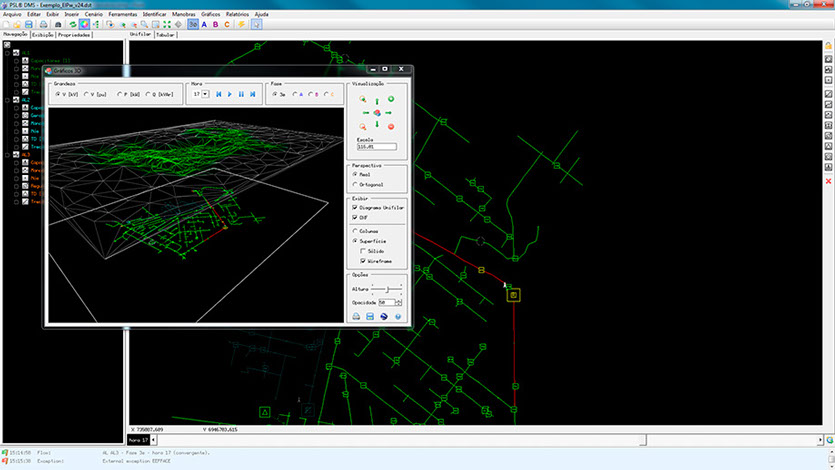This screenshot has height=470, width=835.
Task: Open the Propriedades tab
Action: [75, 34]
